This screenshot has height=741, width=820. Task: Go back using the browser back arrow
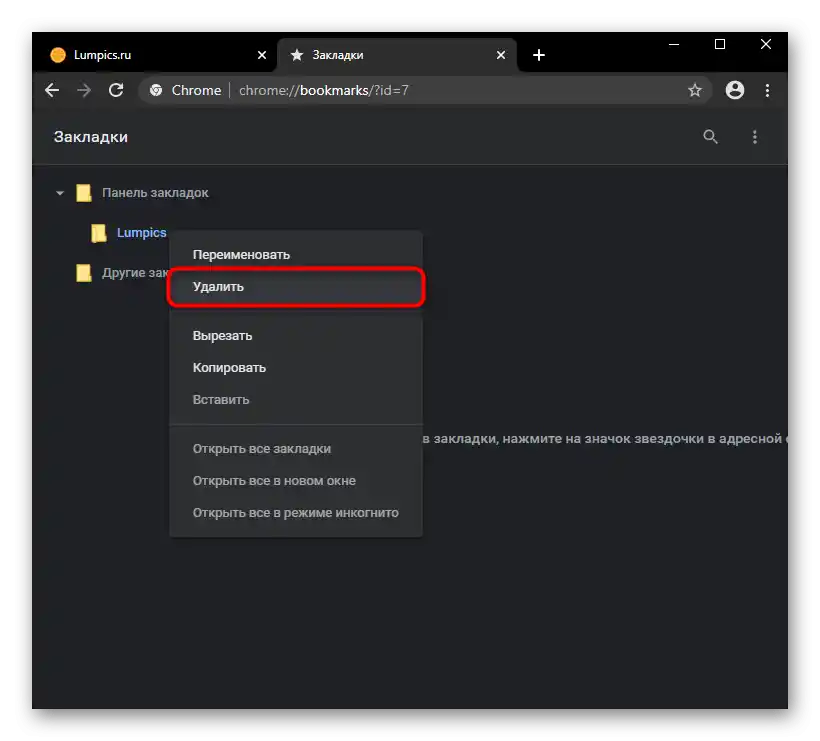coord(52,90)
